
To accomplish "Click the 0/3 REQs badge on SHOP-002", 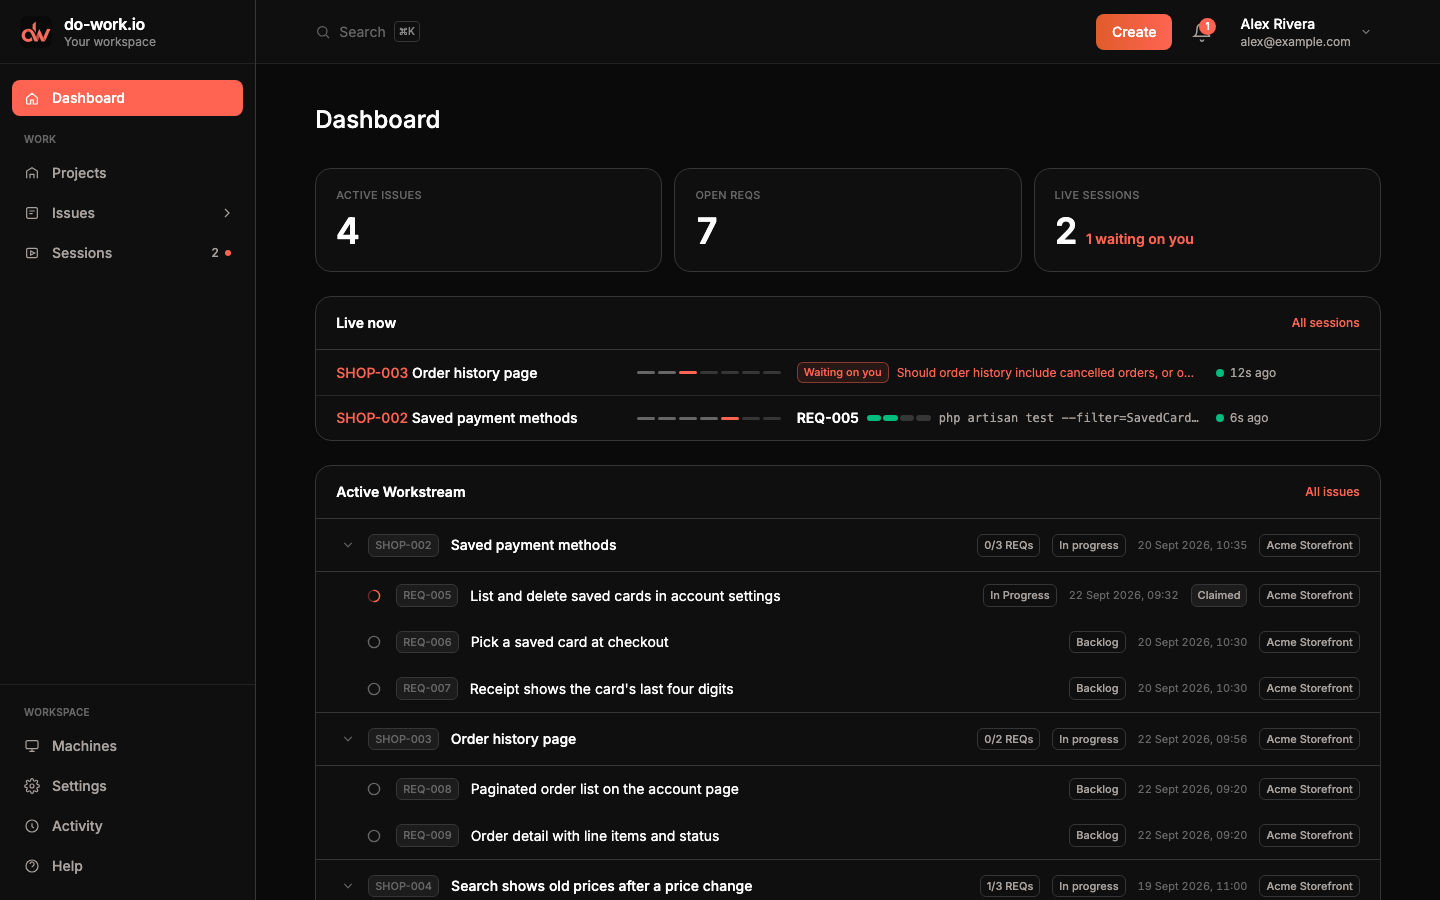I will (x=1008, y=545).
